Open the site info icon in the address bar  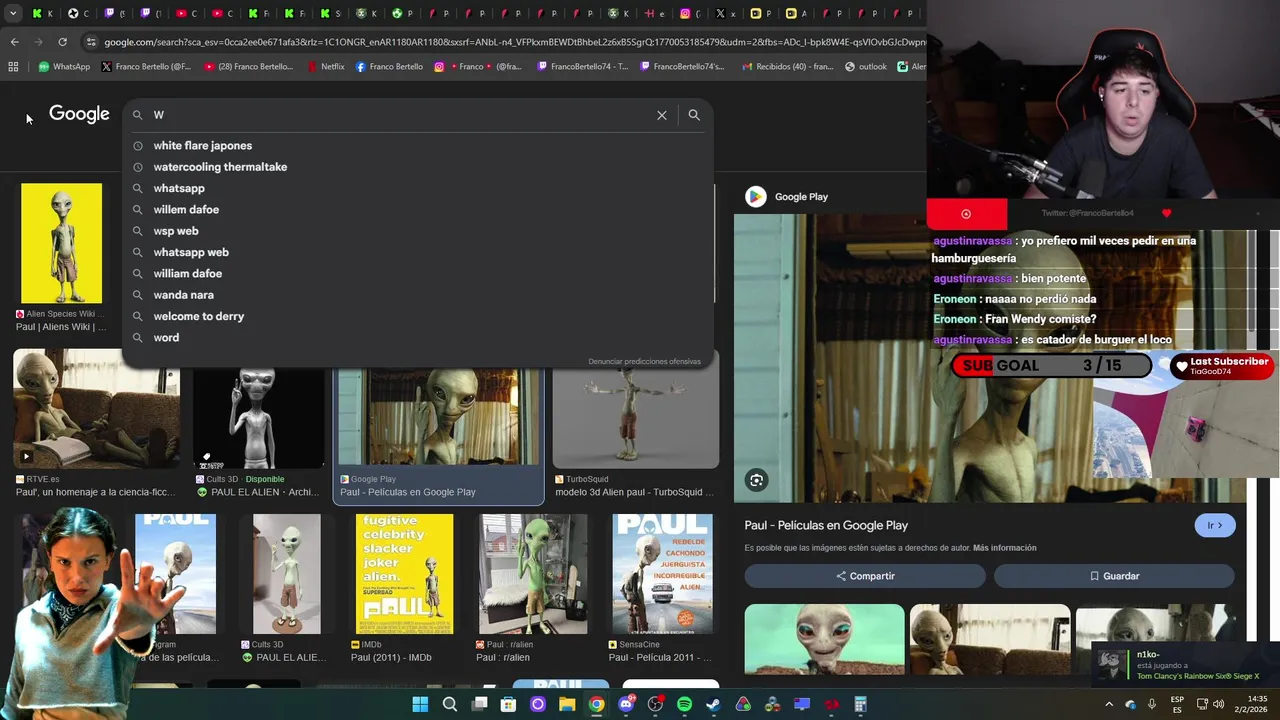[91, 42]
